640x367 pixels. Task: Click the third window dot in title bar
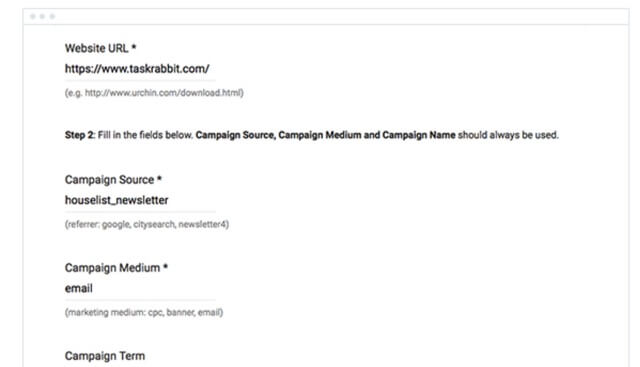(52, 16)
